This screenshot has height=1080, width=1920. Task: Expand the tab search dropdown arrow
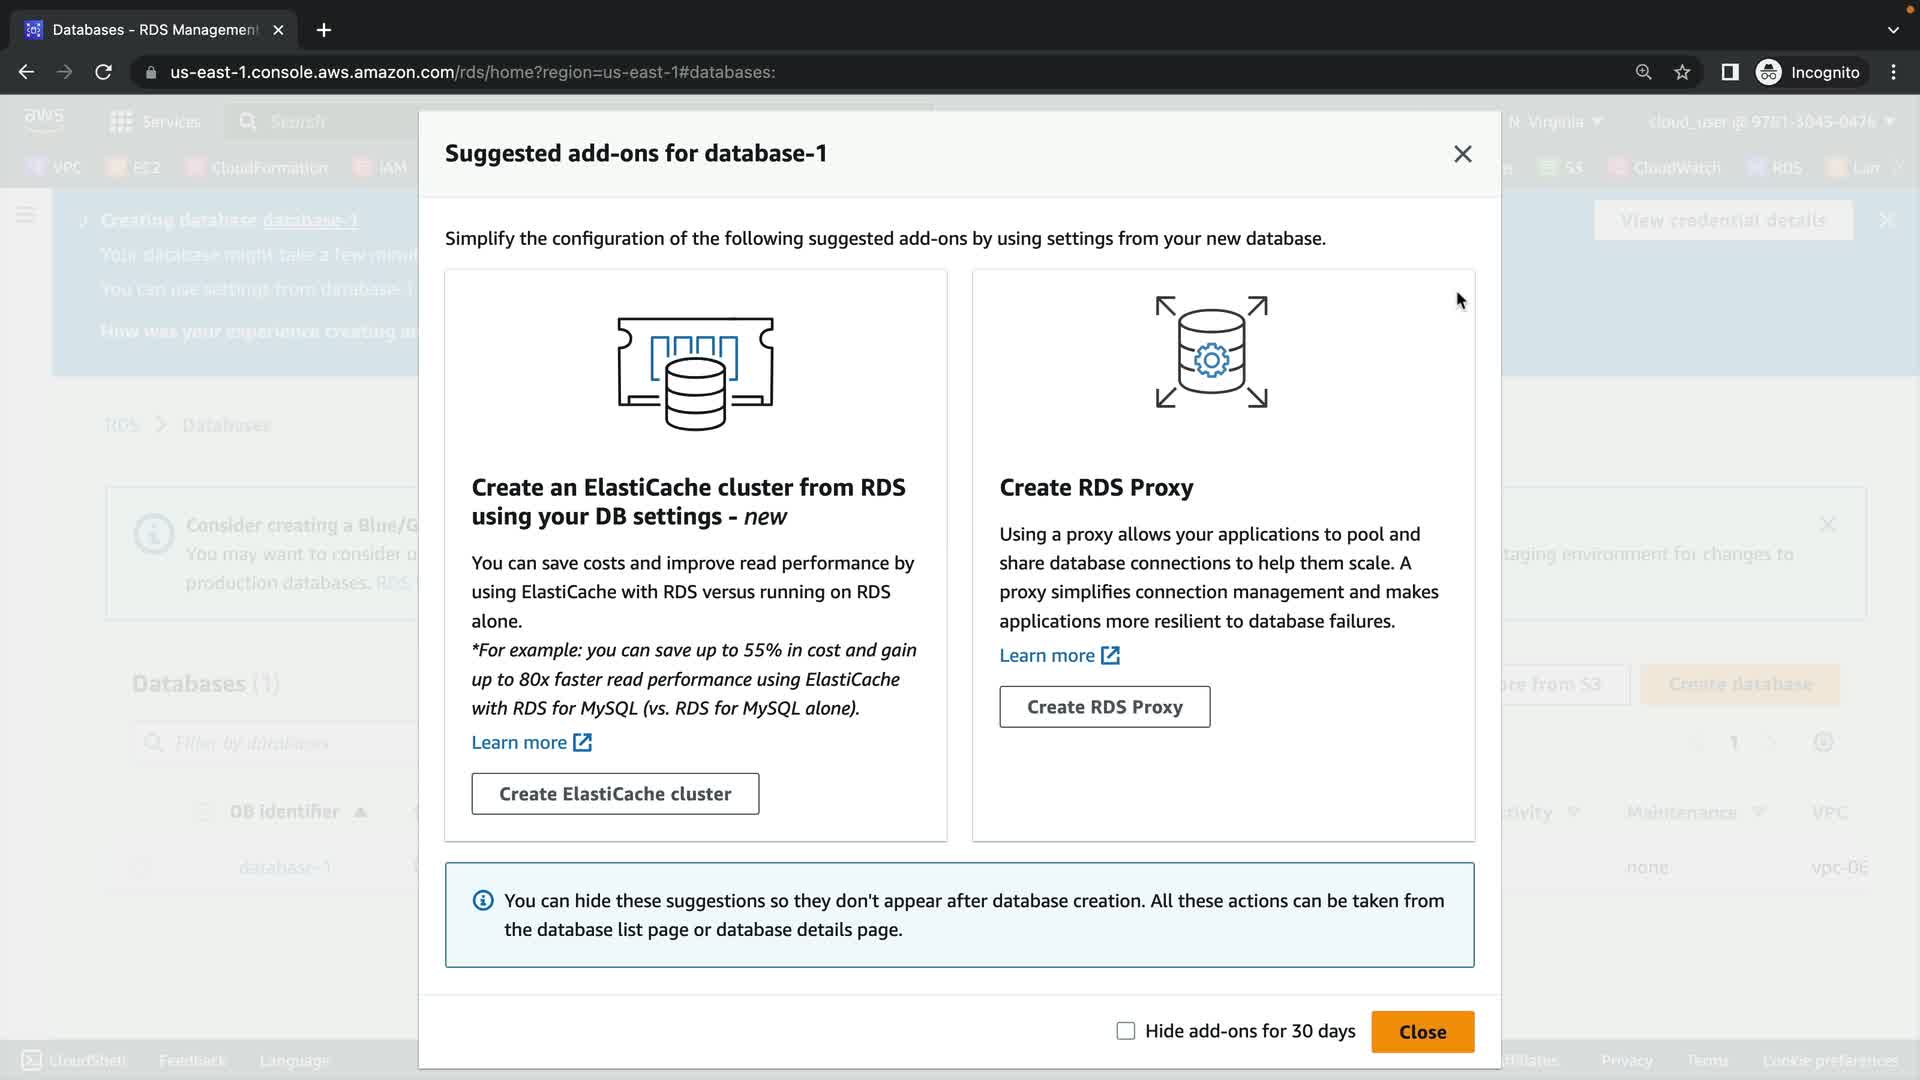tap(1892, 30)
